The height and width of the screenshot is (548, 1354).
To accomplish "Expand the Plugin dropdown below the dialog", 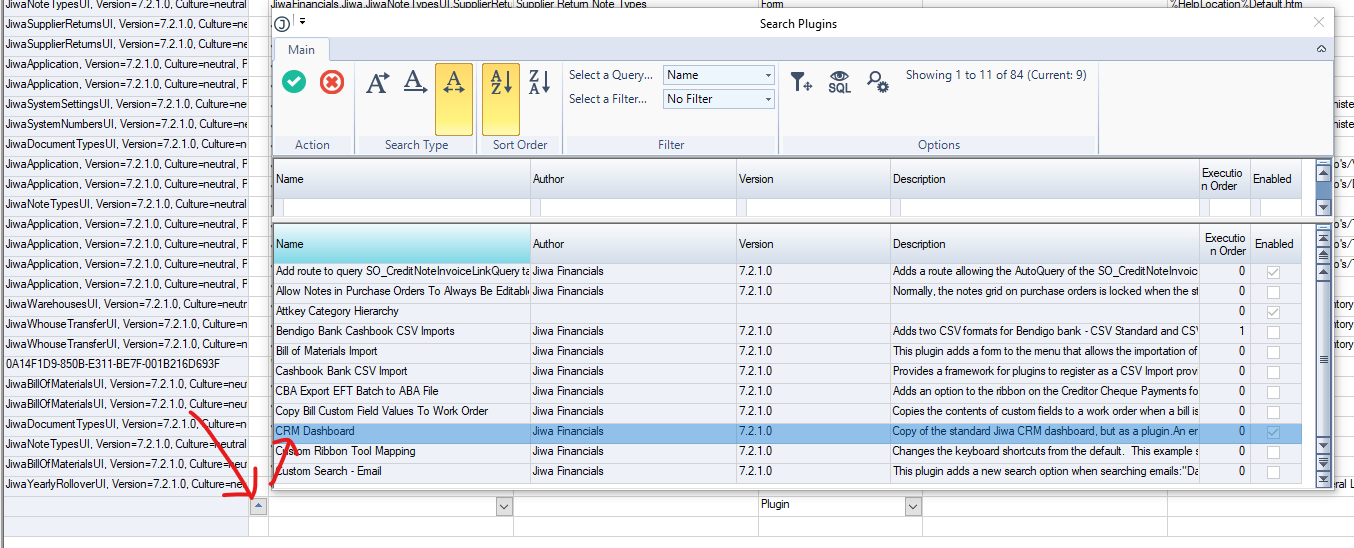I will pos(912,507).
